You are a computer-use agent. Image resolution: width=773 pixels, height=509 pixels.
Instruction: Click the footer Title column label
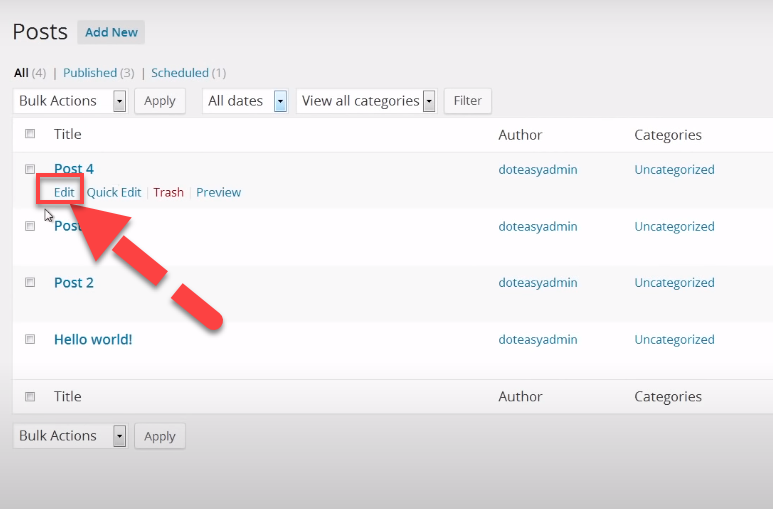pos(68,397)
